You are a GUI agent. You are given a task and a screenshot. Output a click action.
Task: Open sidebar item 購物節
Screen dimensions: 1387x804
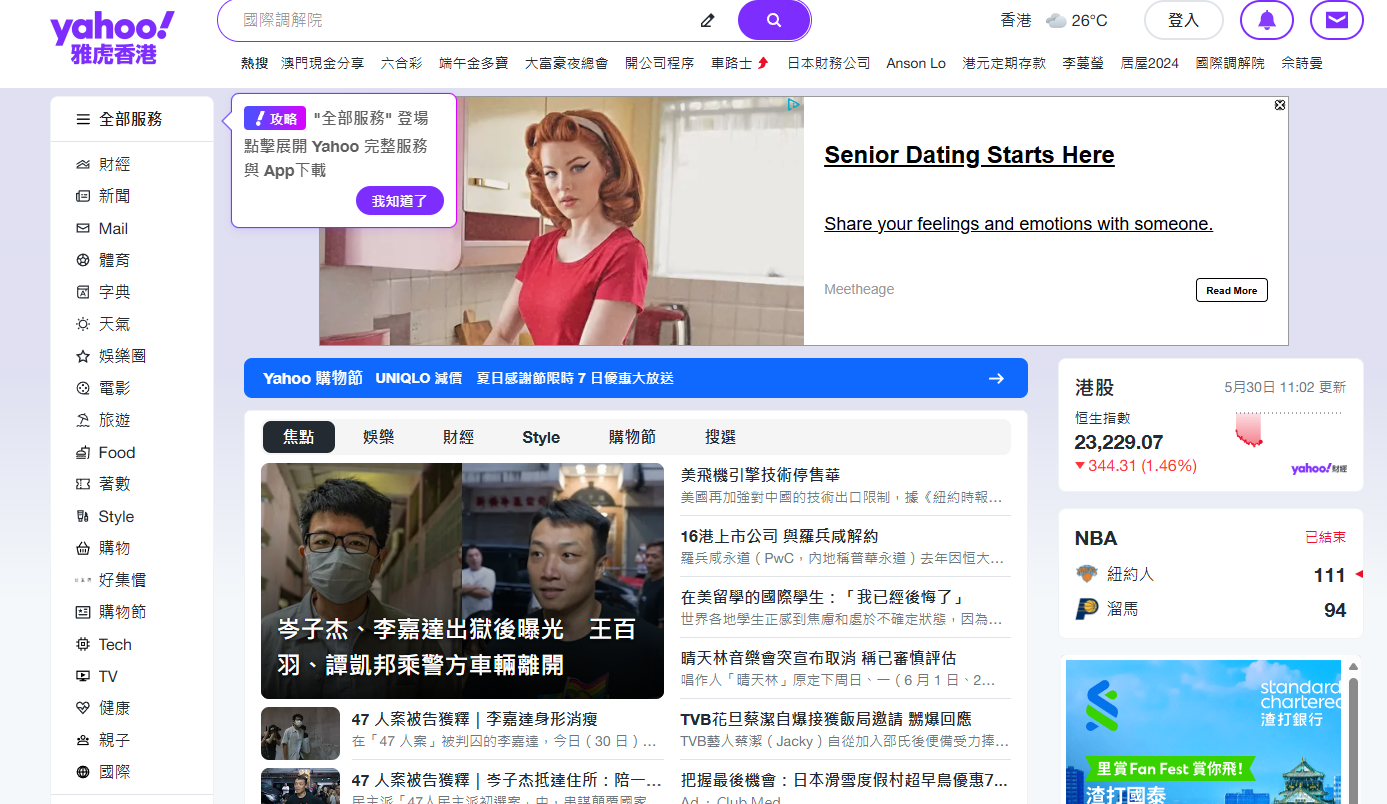[x=123, y=612]
